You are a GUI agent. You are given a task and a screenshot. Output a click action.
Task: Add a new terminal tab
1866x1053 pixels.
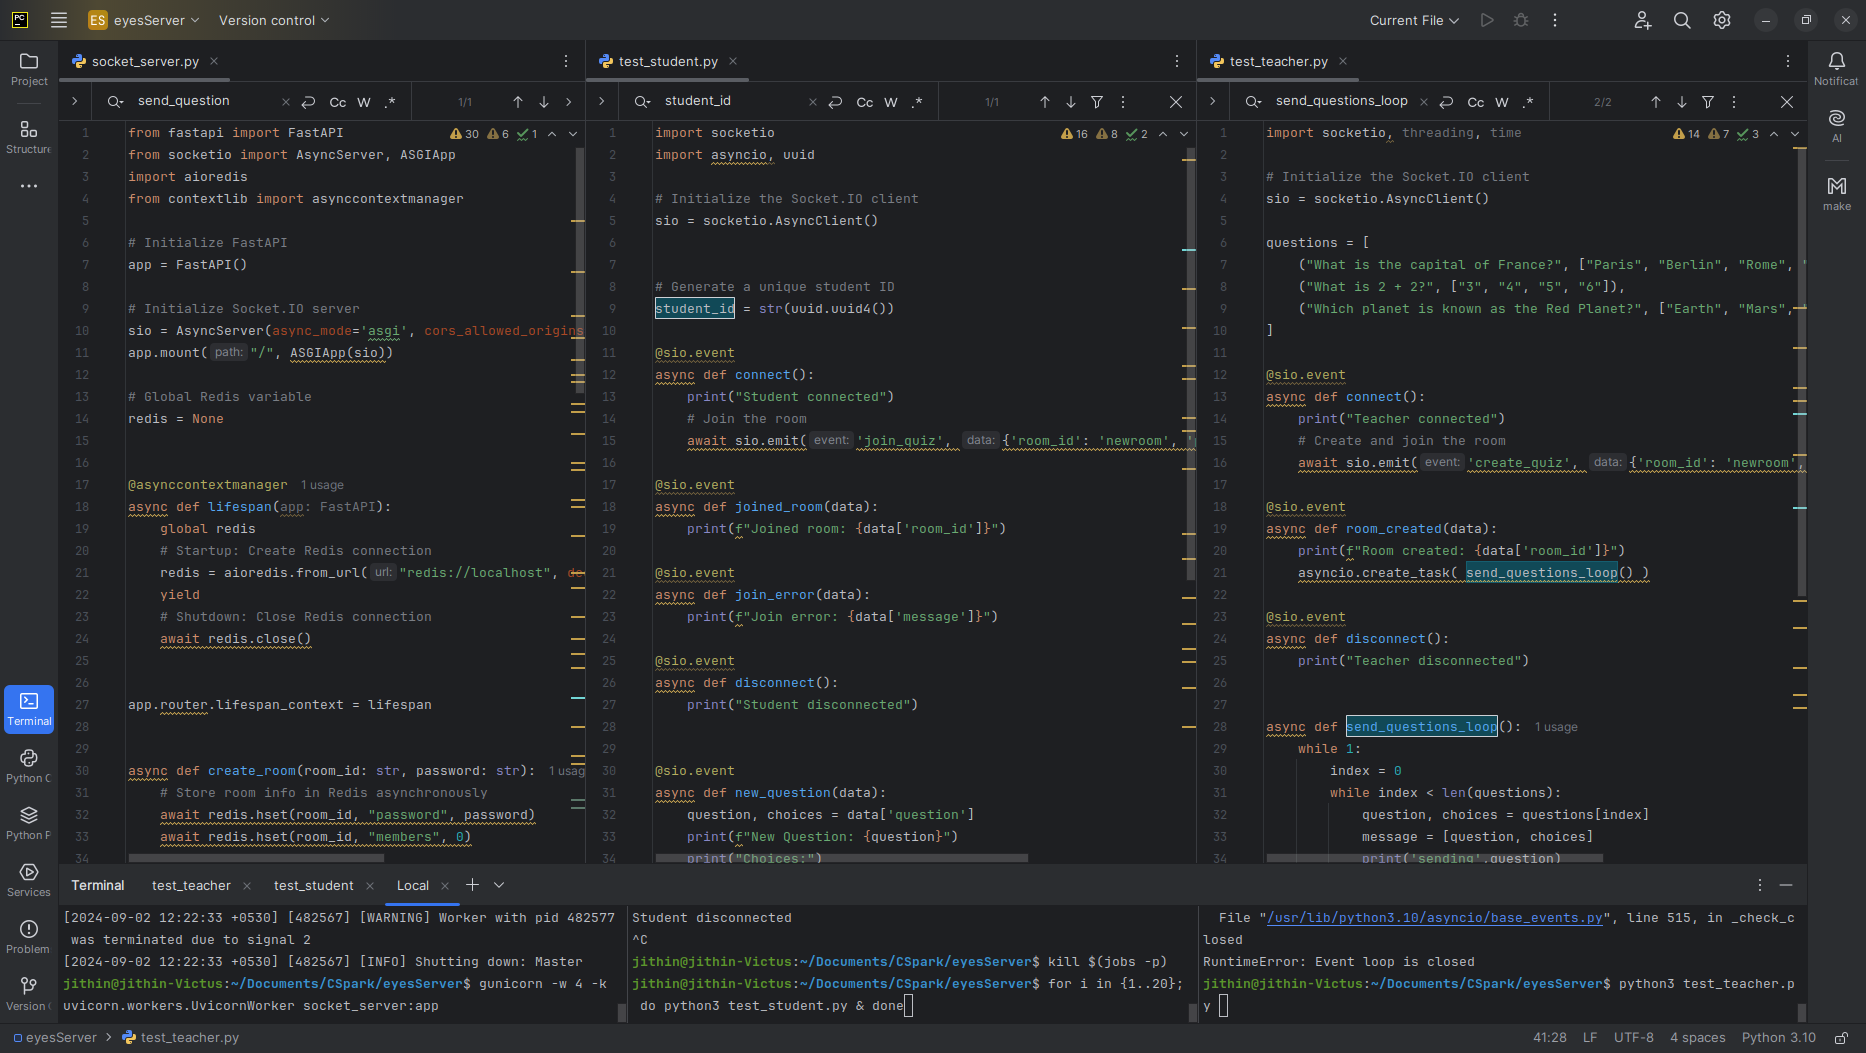pyautogui.click(x=472, y=885)
